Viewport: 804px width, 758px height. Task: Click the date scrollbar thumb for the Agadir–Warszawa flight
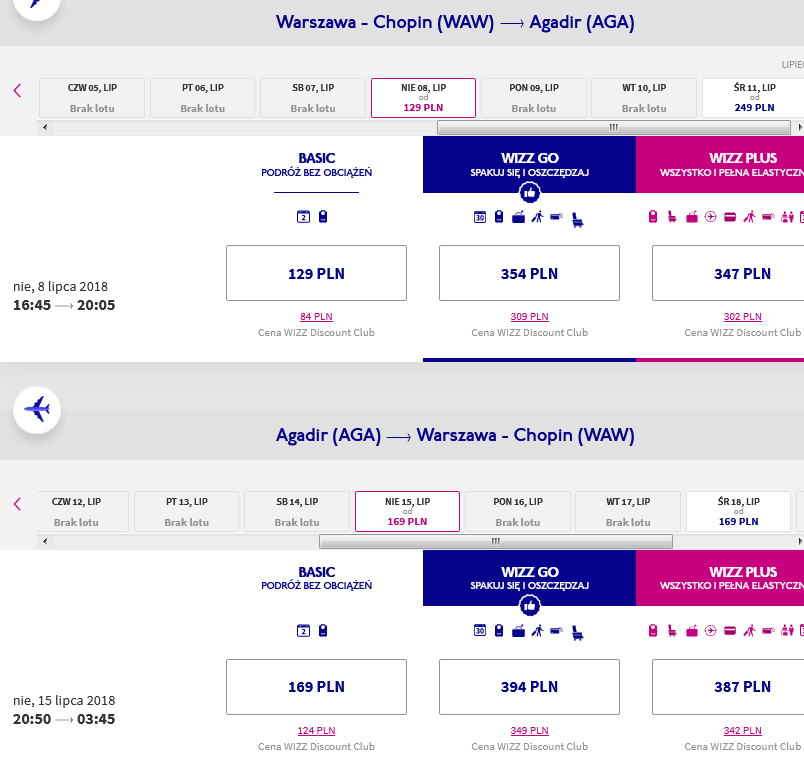496,541
